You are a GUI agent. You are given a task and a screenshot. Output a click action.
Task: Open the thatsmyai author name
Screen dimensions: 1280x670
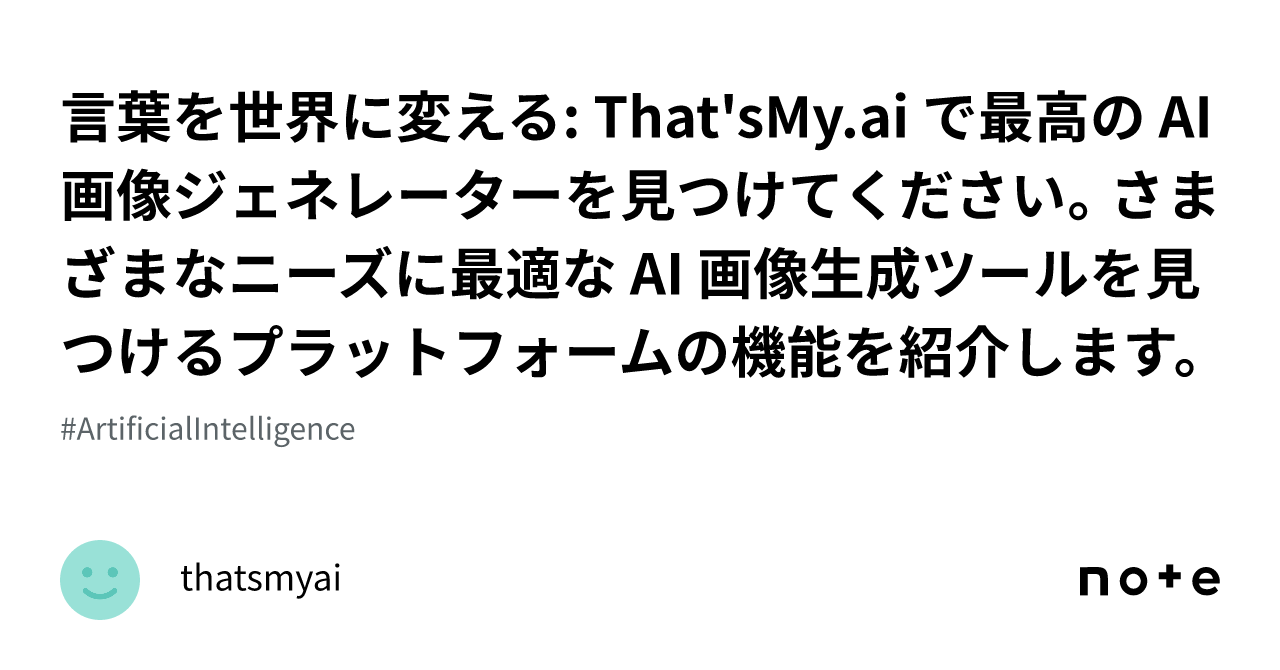pos(261,579)
